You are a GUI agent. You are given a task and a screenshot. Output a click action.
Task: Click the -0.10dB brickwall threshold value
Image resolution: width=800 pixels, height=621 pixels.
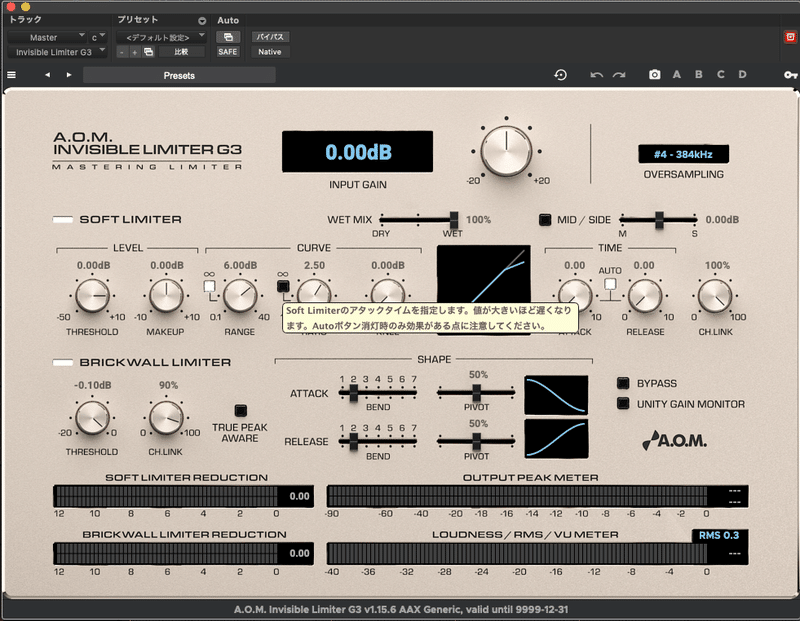pos(92,385)
